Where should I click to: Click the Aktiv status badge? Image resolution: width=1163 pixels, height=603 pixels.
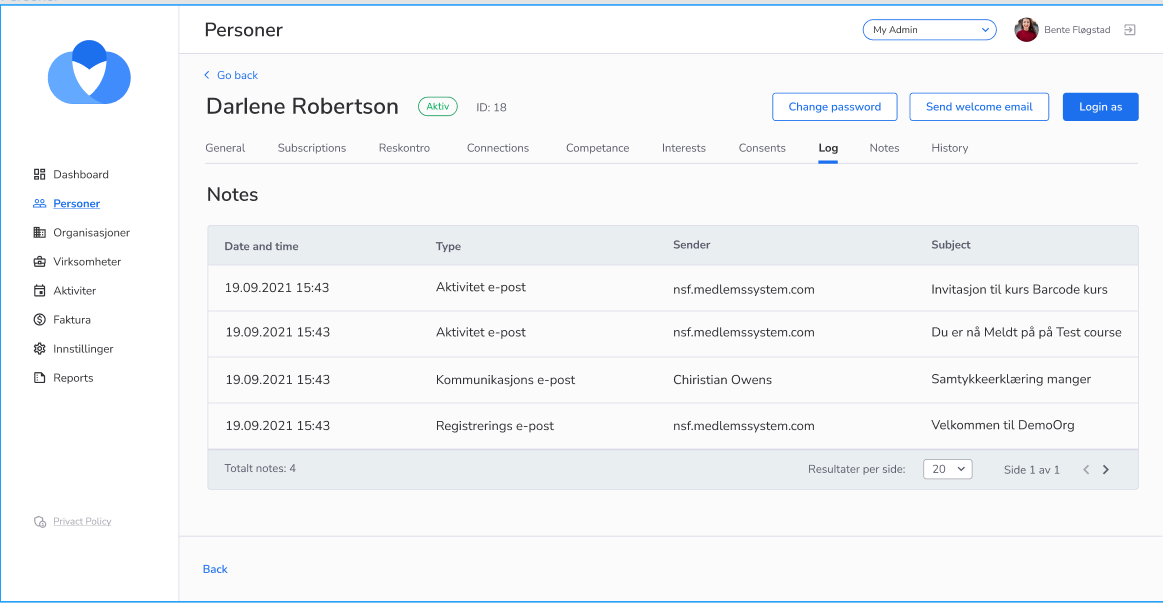(438, 107)
